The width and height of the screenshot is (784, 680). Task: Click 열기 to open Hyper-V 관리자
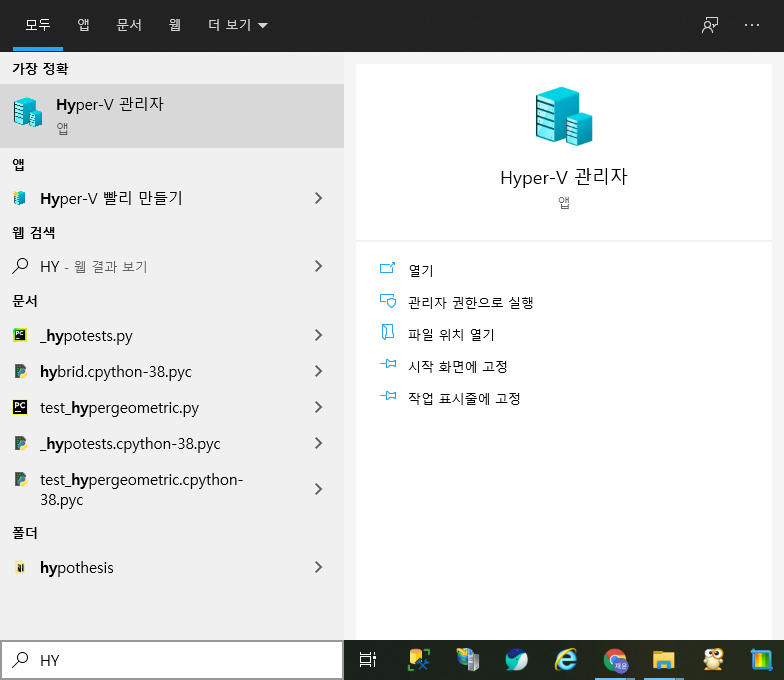point(420,270)
